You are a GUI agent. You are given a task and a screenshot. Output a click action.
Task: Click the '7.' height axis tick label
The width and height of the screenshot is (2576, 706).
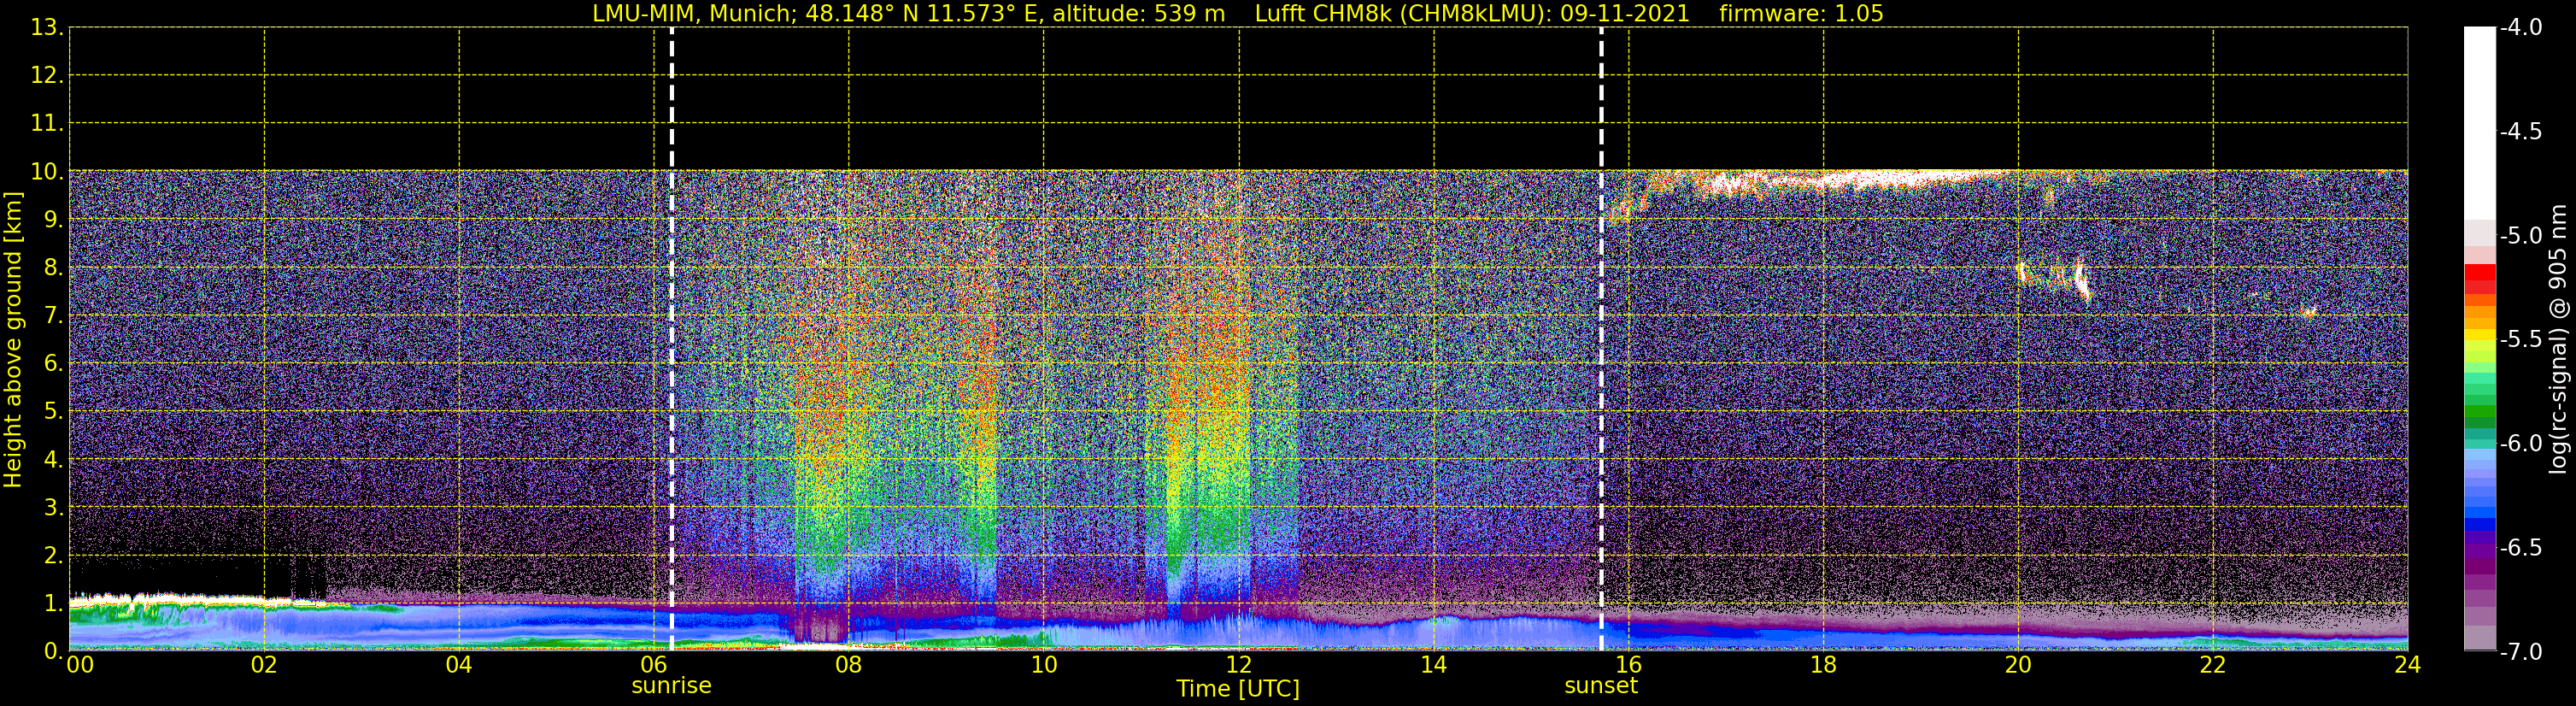pos(53,316)
